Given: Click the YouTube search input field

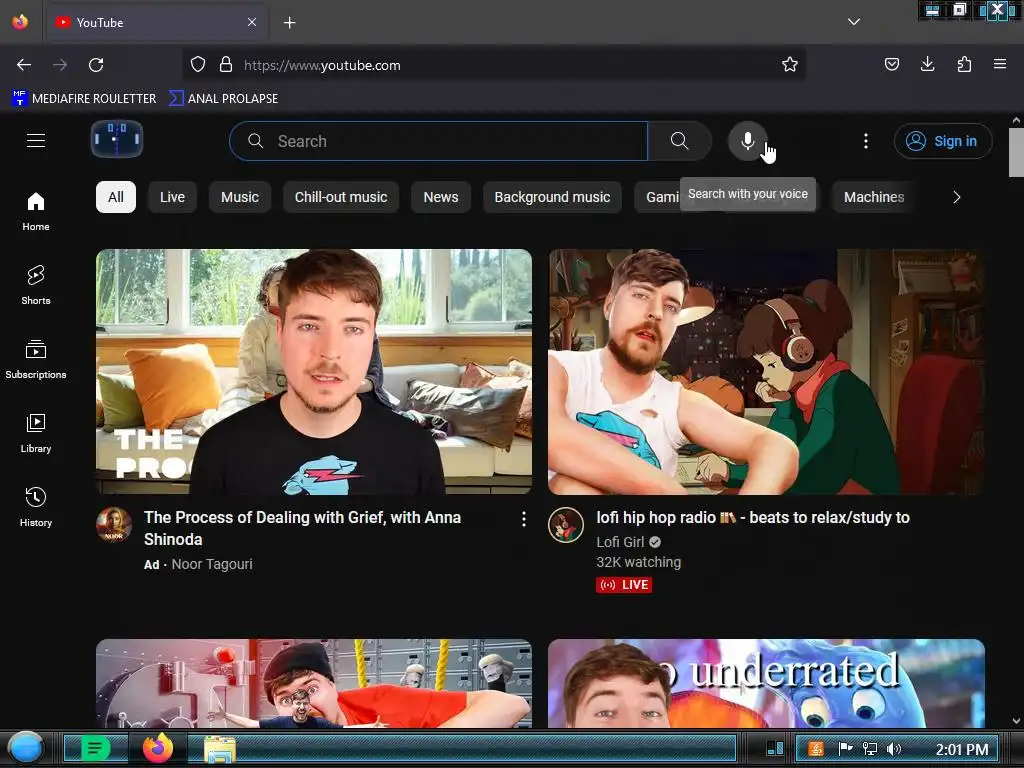Looking at the screenshot, I should pyautogui.click(x=439, y=141).
